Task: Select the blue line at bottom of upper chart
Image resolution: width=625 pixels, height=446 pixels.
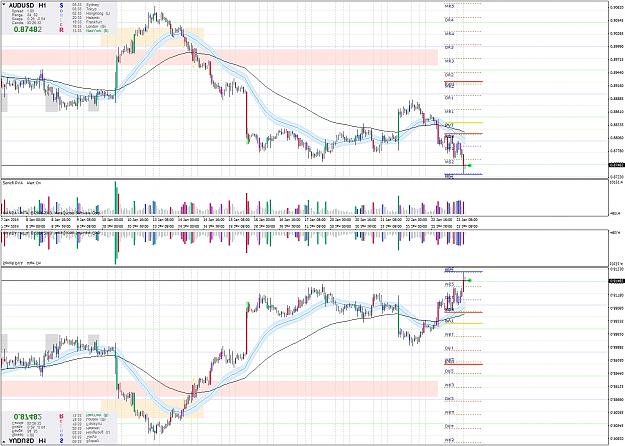Action: point(464,174)
